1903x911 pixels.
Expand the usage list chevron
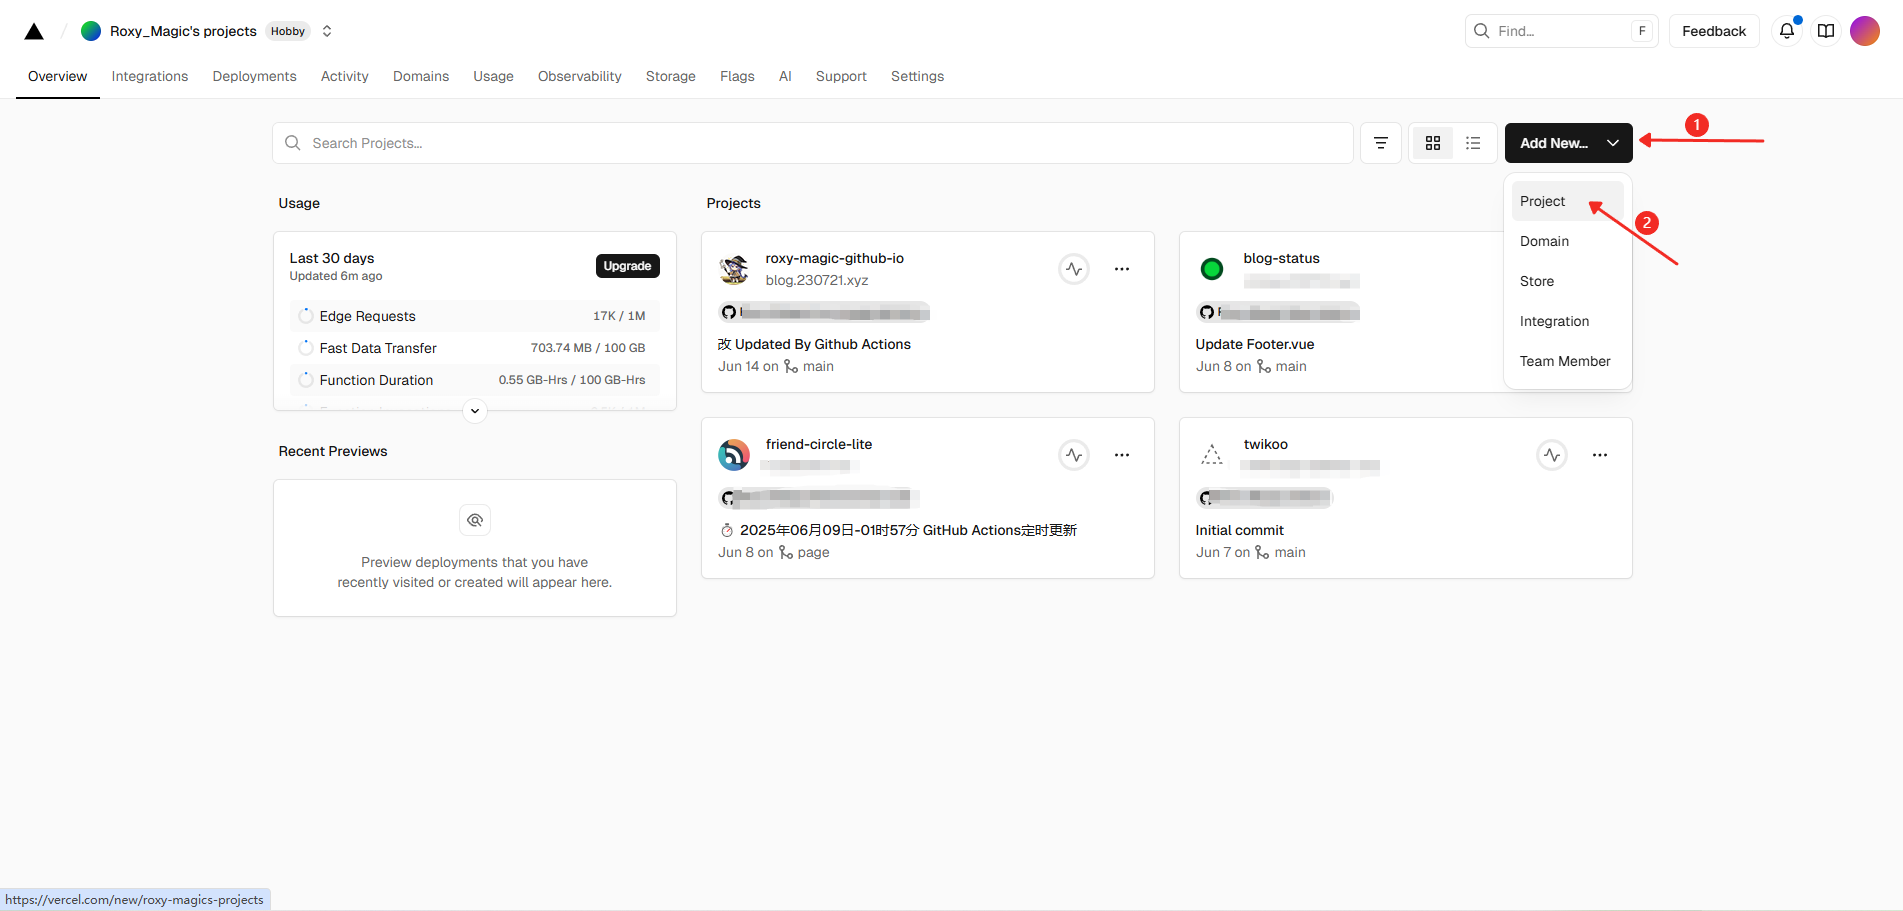coord(475,411)
